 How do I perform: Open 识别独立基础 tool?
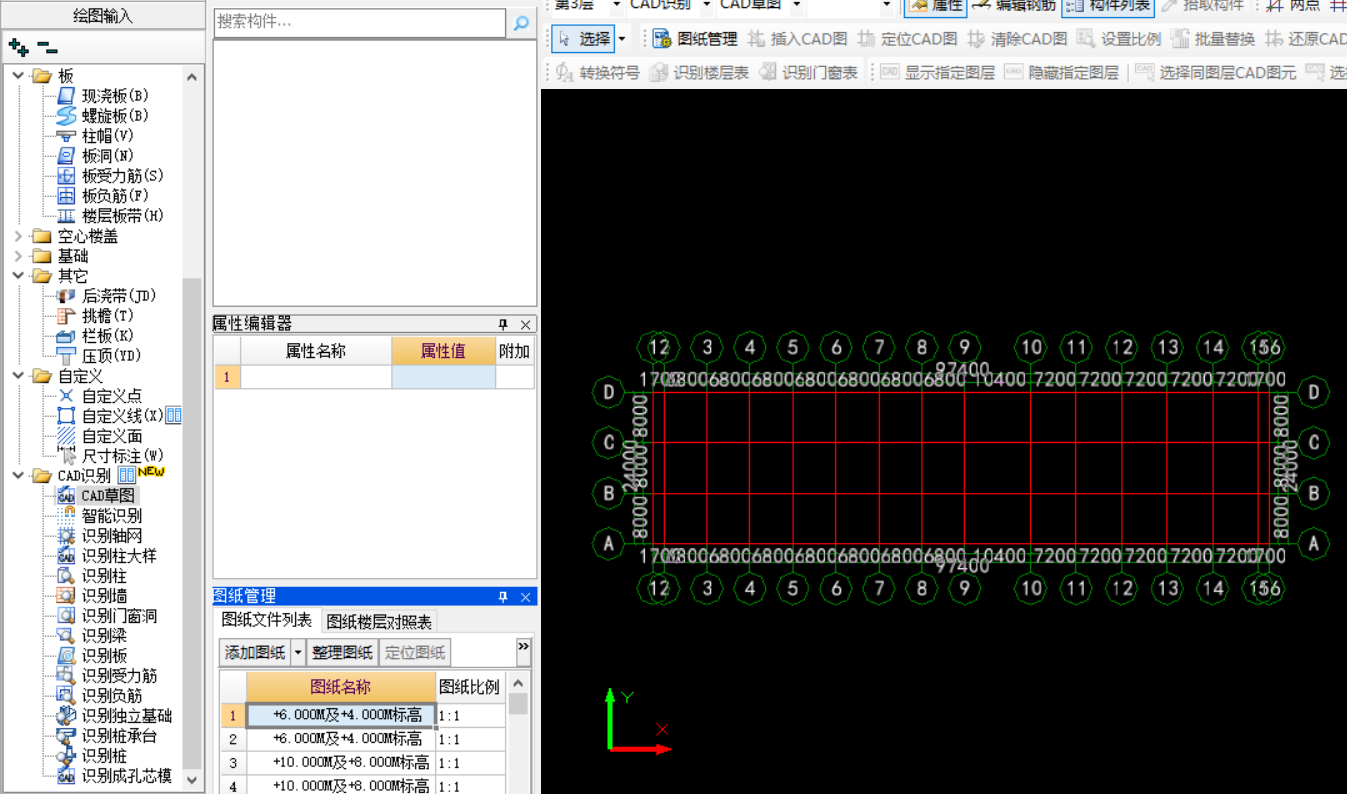[127, 716]
